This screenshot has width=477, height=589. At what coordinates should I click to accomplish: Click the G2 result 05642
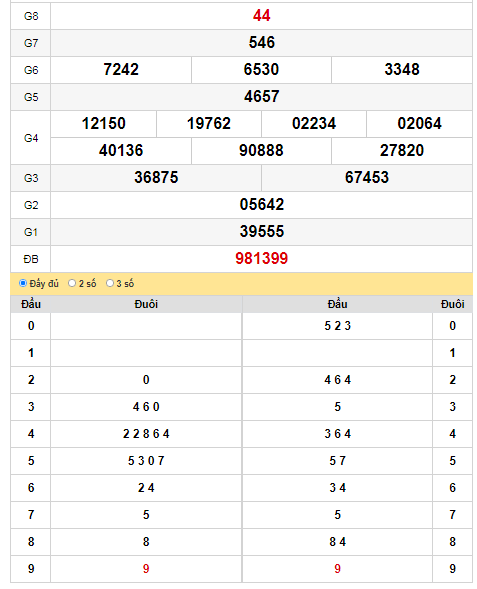261,205
